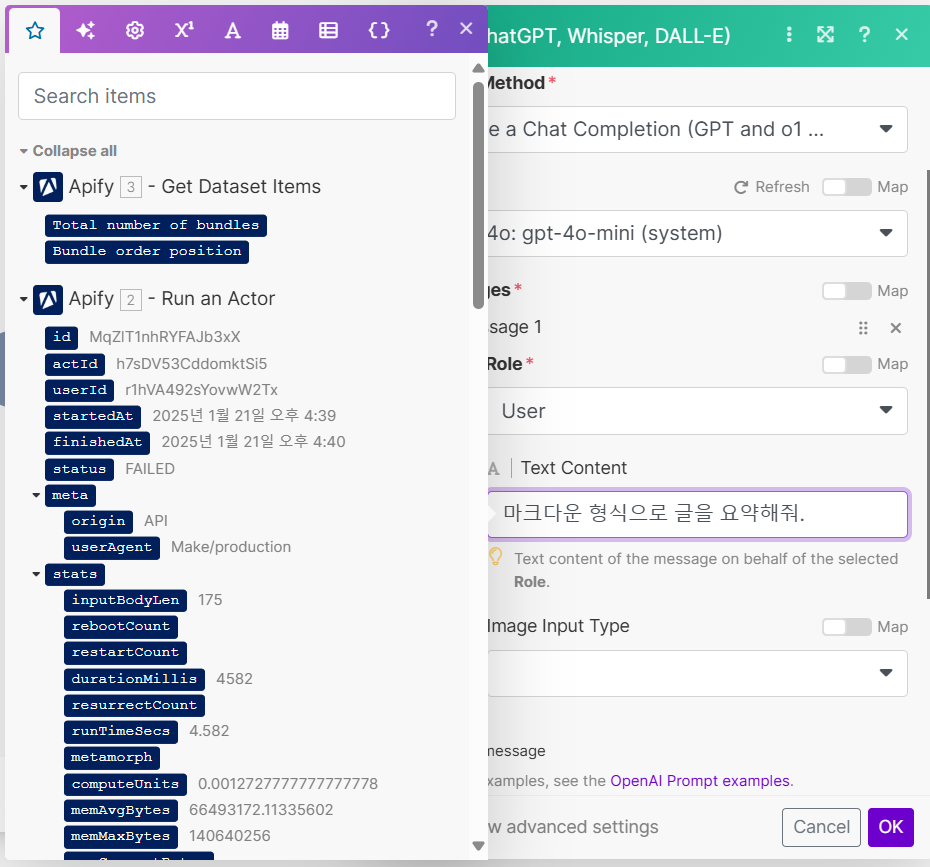
Task: Click the Text Content input field
Action: [698, 514]
